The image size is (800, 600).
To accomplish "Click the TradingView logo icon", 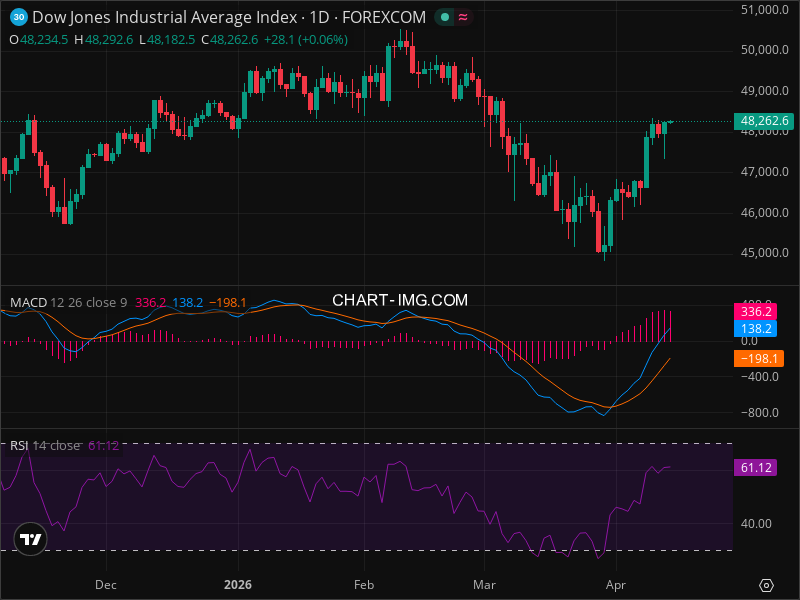I will [30, 539].
